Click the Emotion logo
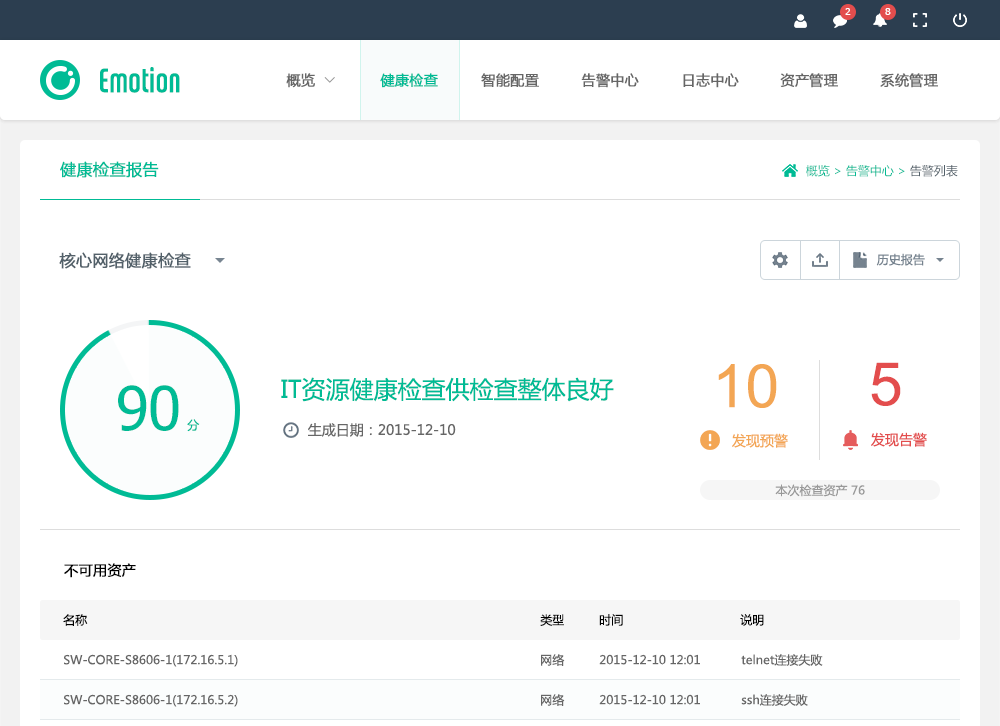The image size is (1000, 726). [x=110, y=80]
